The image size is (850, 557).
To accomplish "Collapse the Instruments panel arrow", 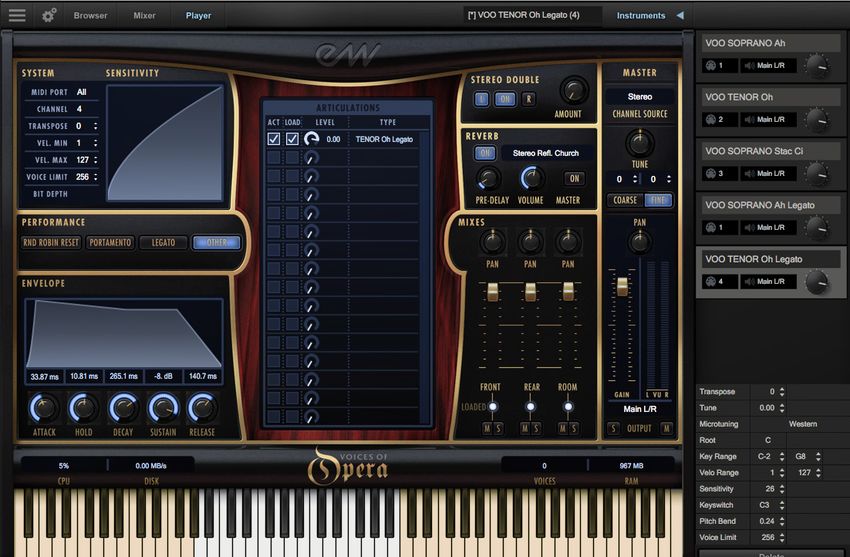I will pyautogui.click(x=680, y=15).
